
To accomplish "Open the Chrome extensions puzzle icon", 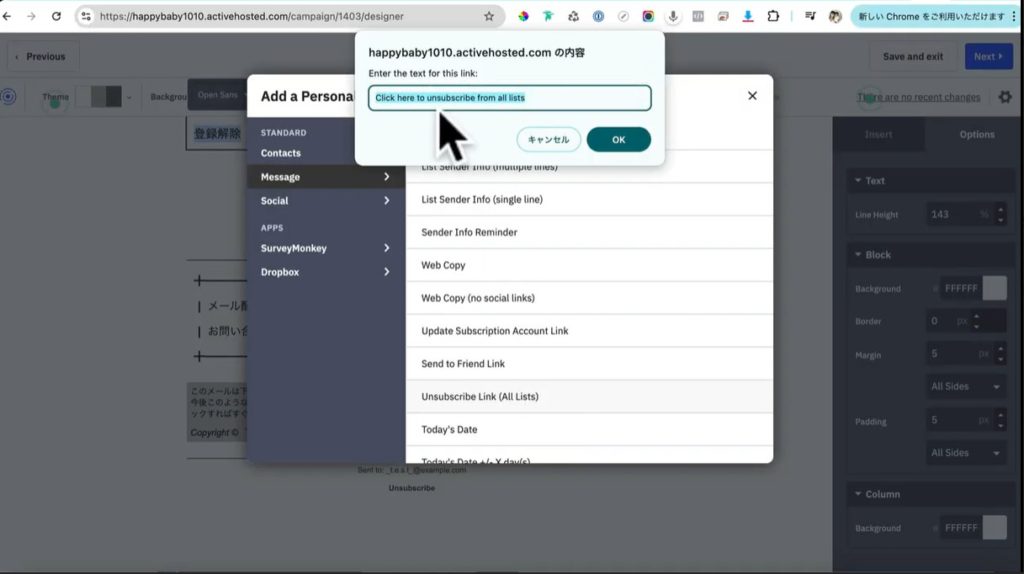I will point(773,16).
